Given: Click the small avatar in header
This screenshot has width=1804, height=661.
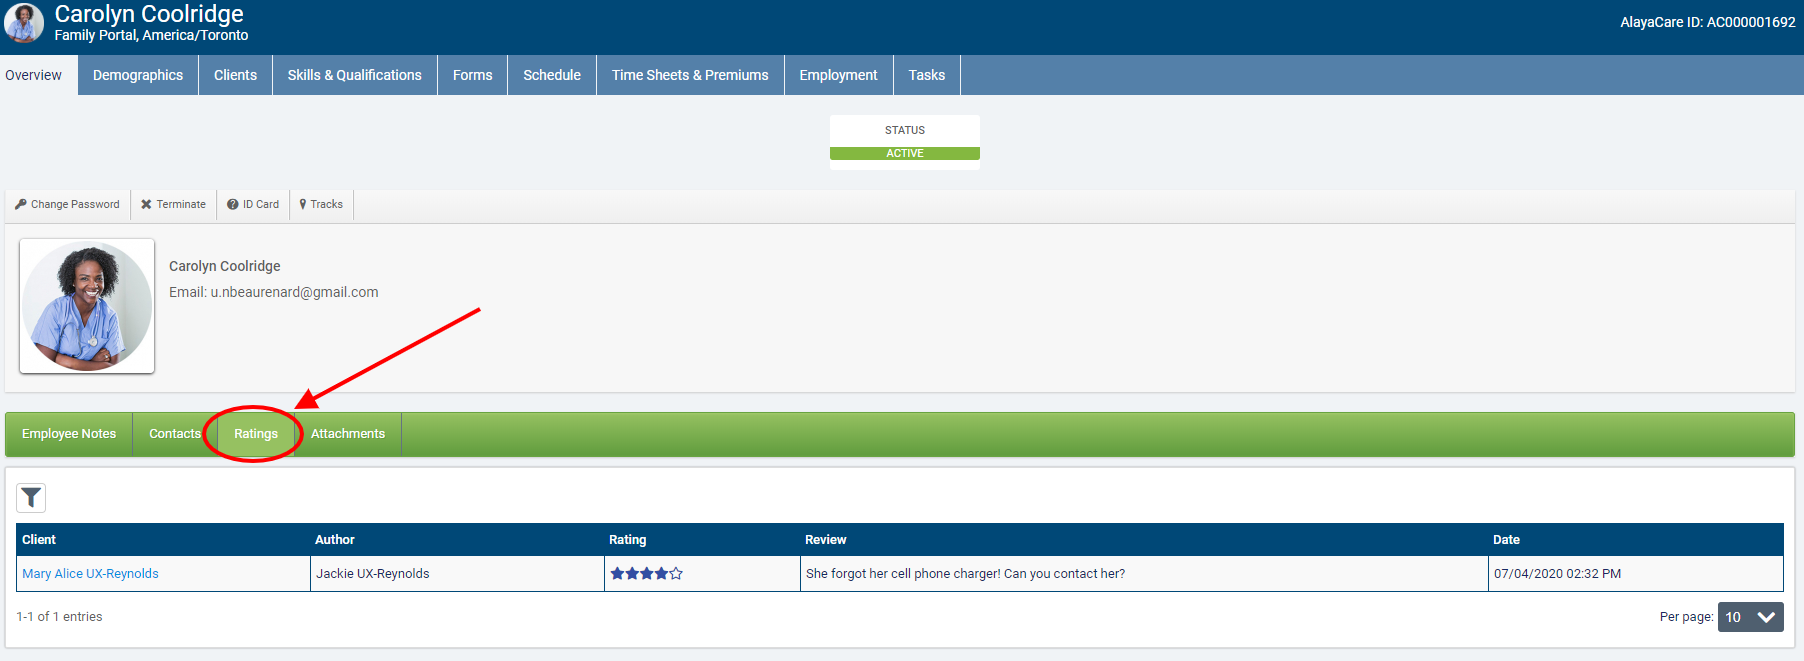Looking at the screenshot, I should point(24,22).
